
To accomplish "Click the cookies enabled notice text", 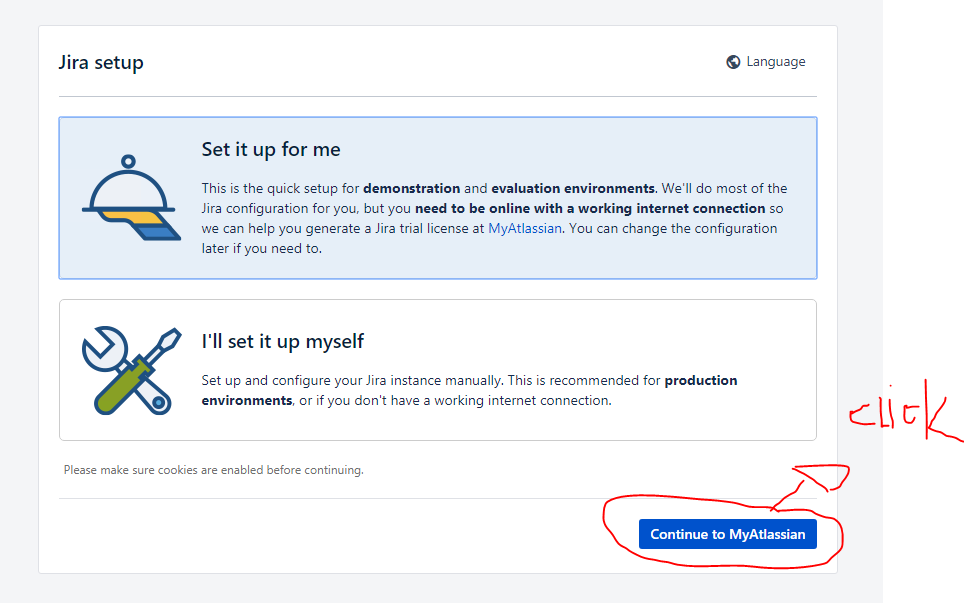I will pos(213,470).
